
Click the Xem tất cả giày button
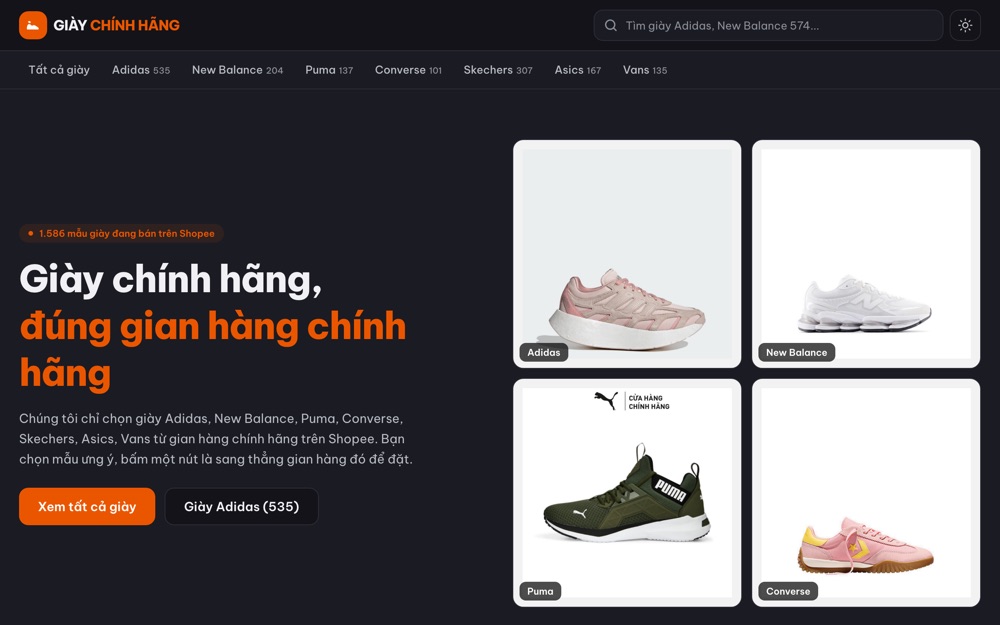(x=87, y=506)
